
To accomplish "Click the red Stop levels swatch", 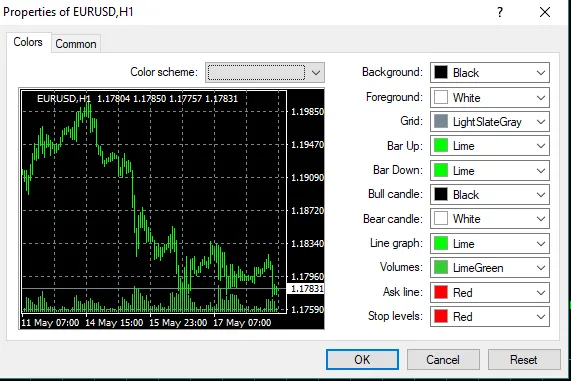I will tap(441, 316).
